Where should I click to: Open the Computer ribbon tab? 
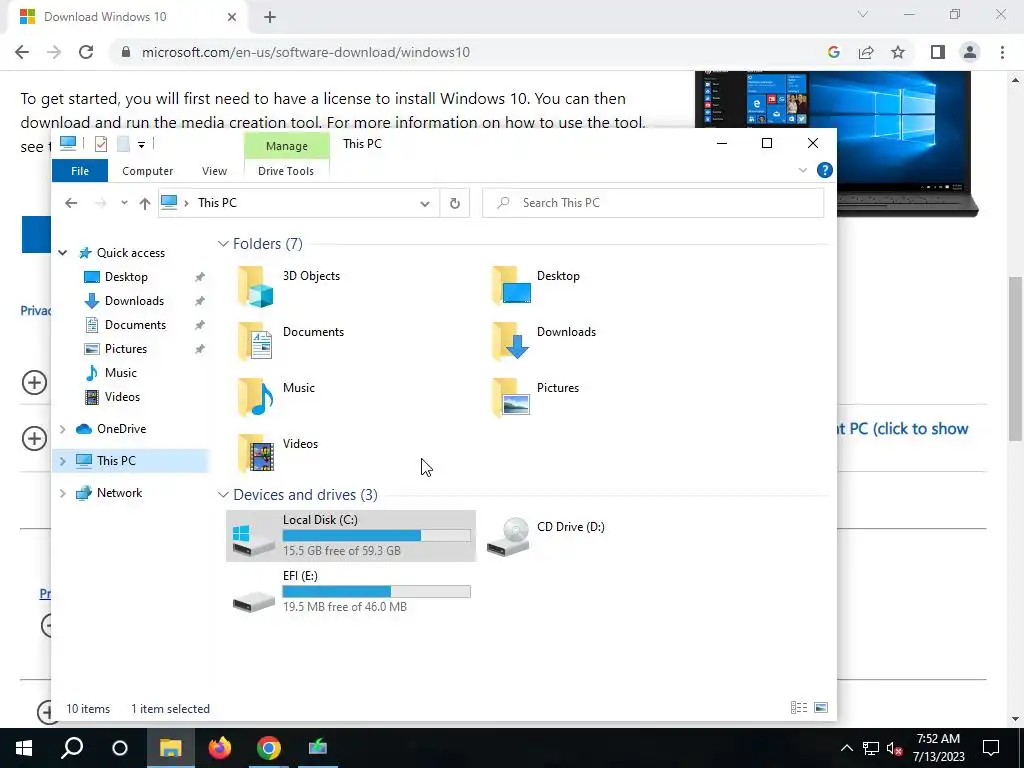click(x=148, y=171)
